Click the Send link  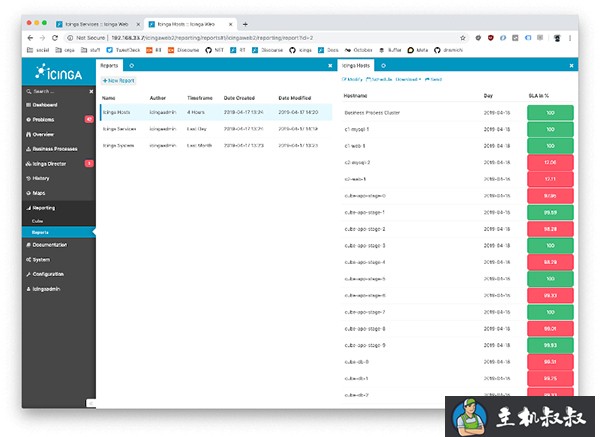(434, 80)
